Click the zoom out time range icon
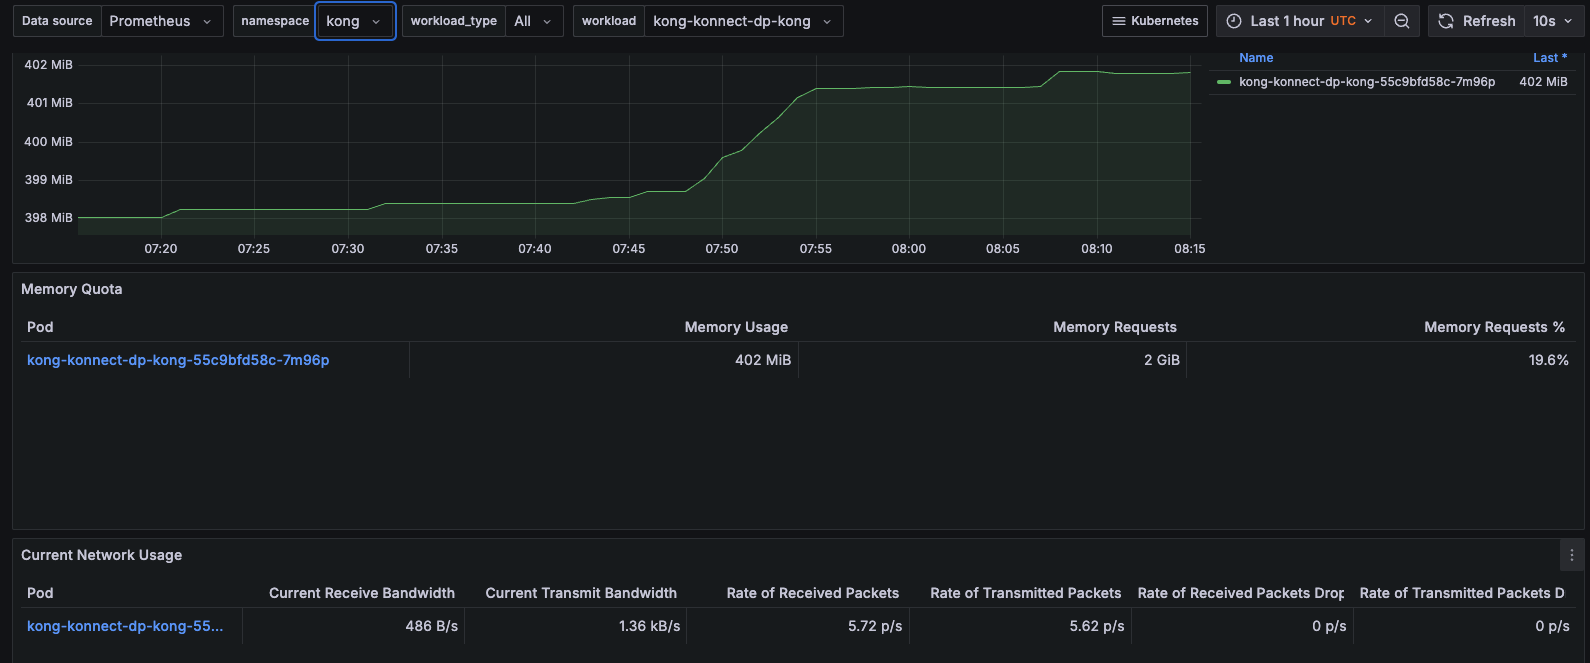 pyautogui.click(x=1402, y=21)
